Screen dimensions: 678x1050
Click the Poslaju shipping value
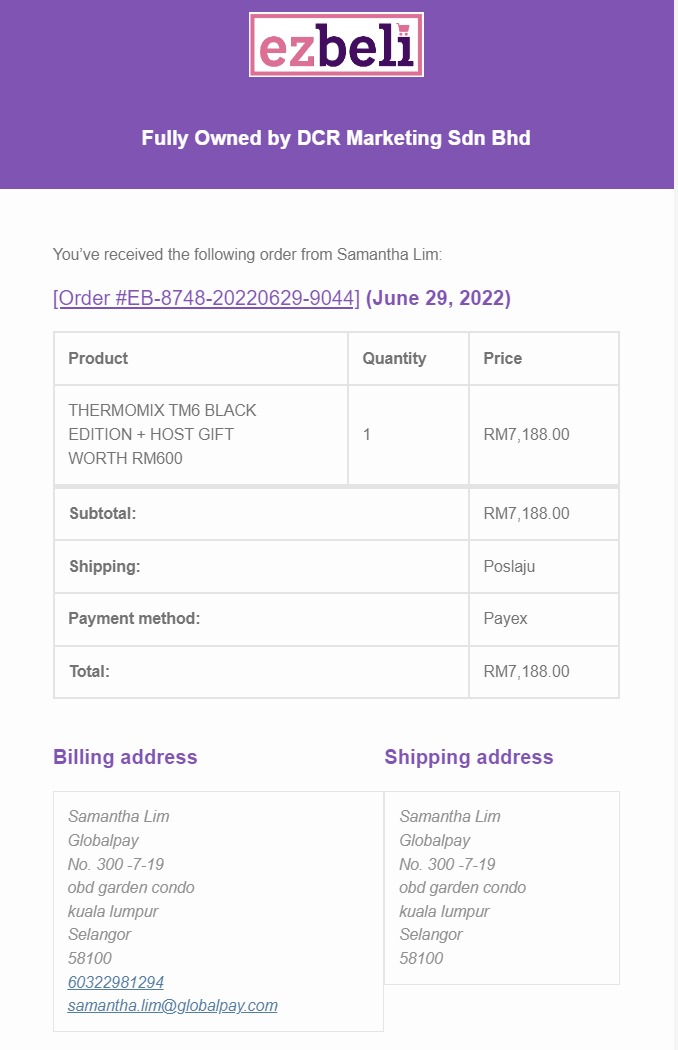pyautogui.click(x=509, y=567)
